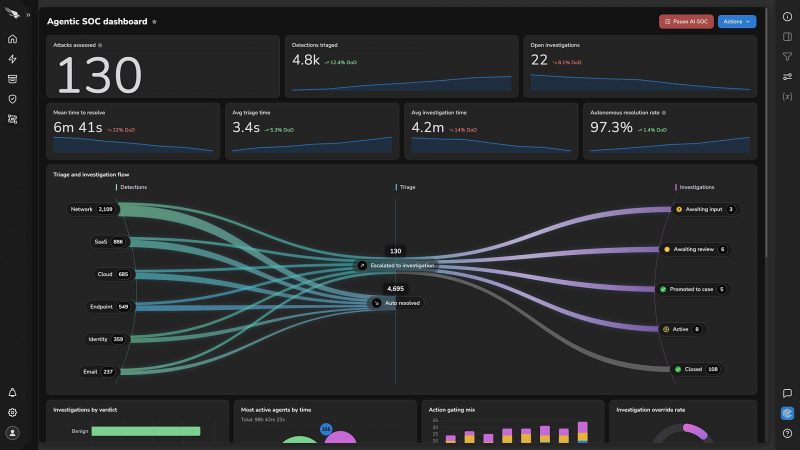The width and height of the screenshot is (800, 450).
Task: Open the variables (x) icon
Action: [787, 96]
